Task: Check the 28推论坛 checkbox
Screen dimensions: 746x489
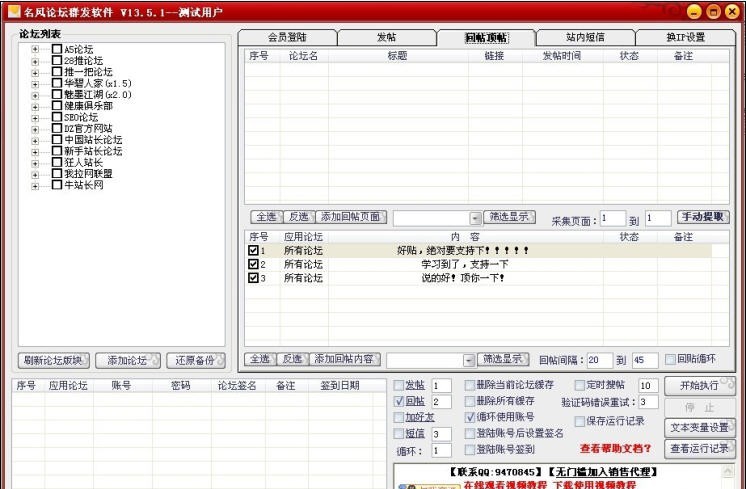Action: tap(57, 60)
